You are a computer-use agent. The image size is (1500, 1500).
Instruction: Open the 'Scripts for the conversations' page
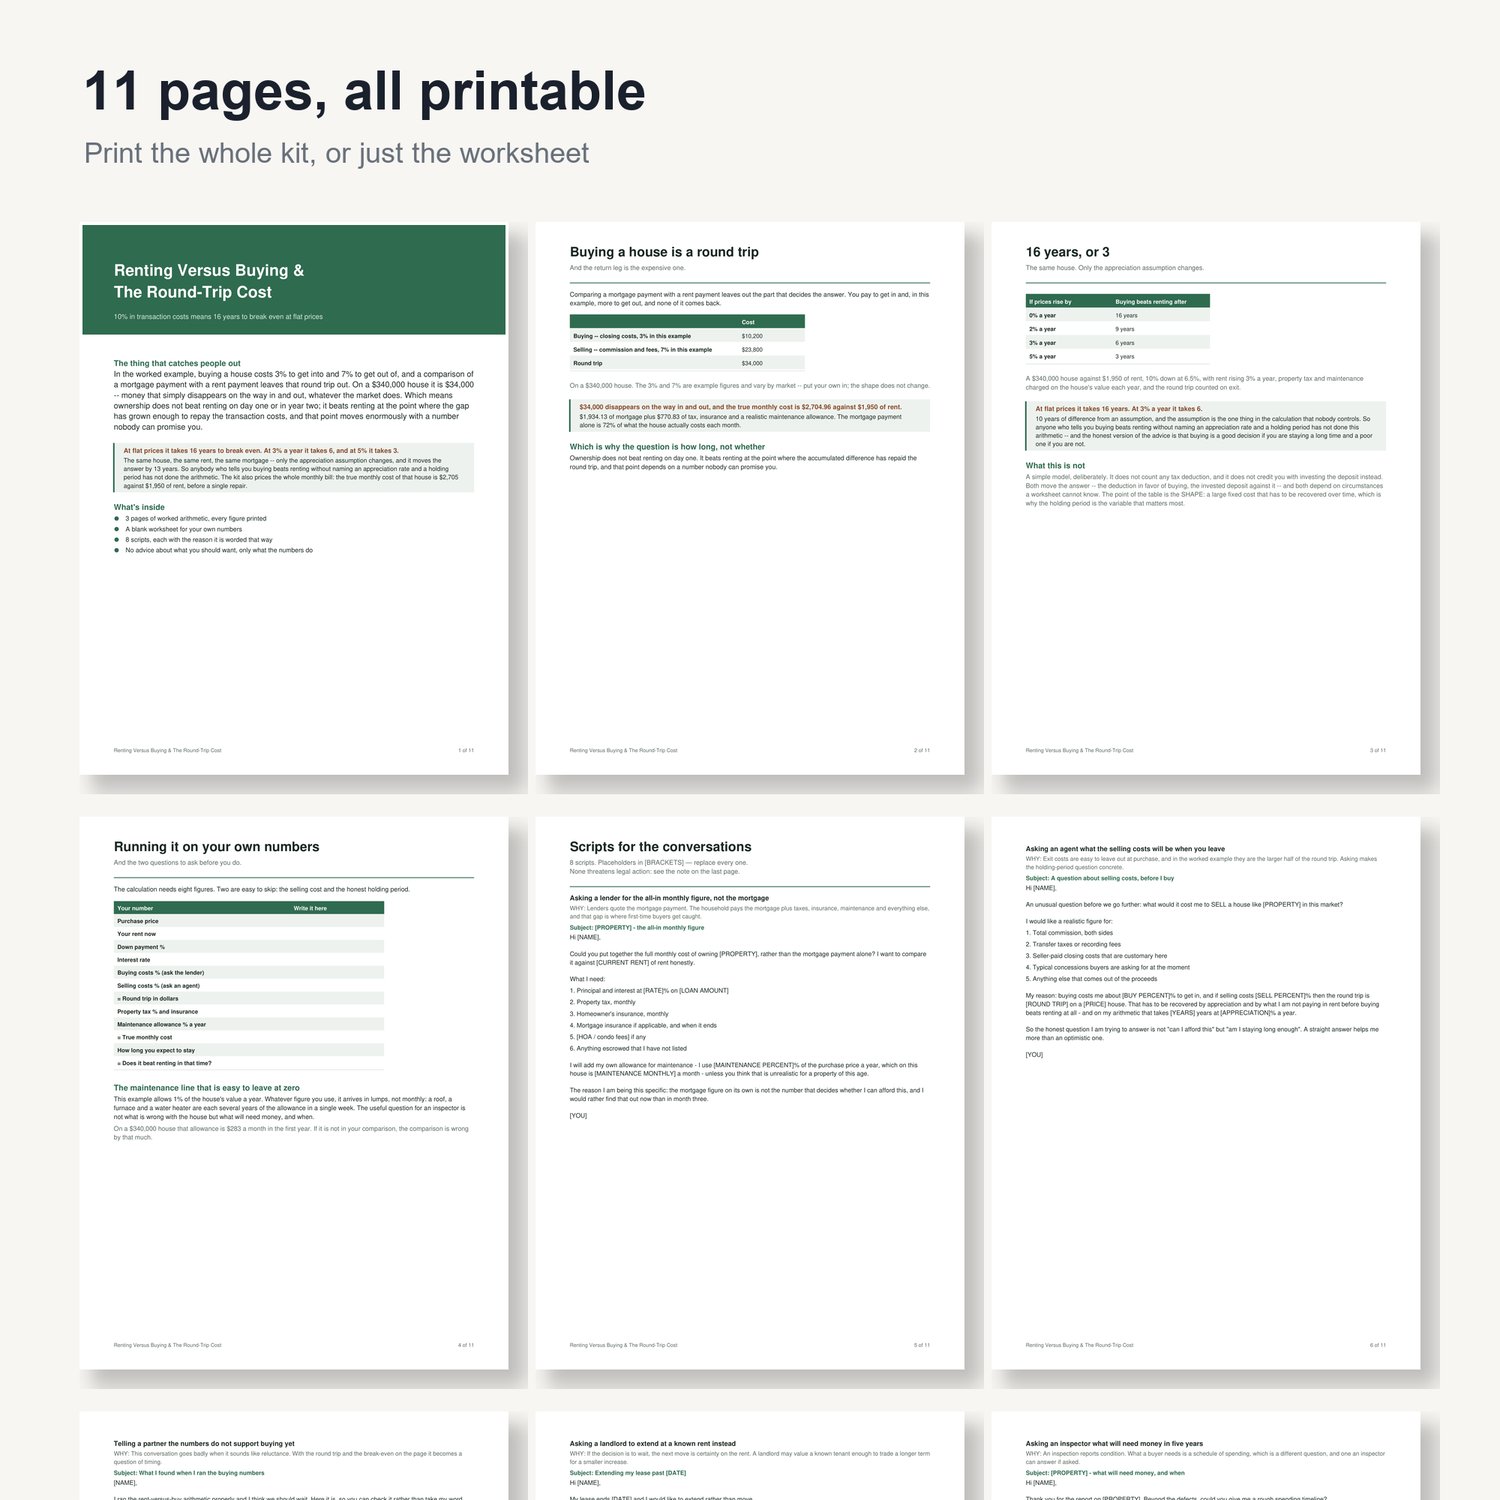click(x=750, y=1093)
